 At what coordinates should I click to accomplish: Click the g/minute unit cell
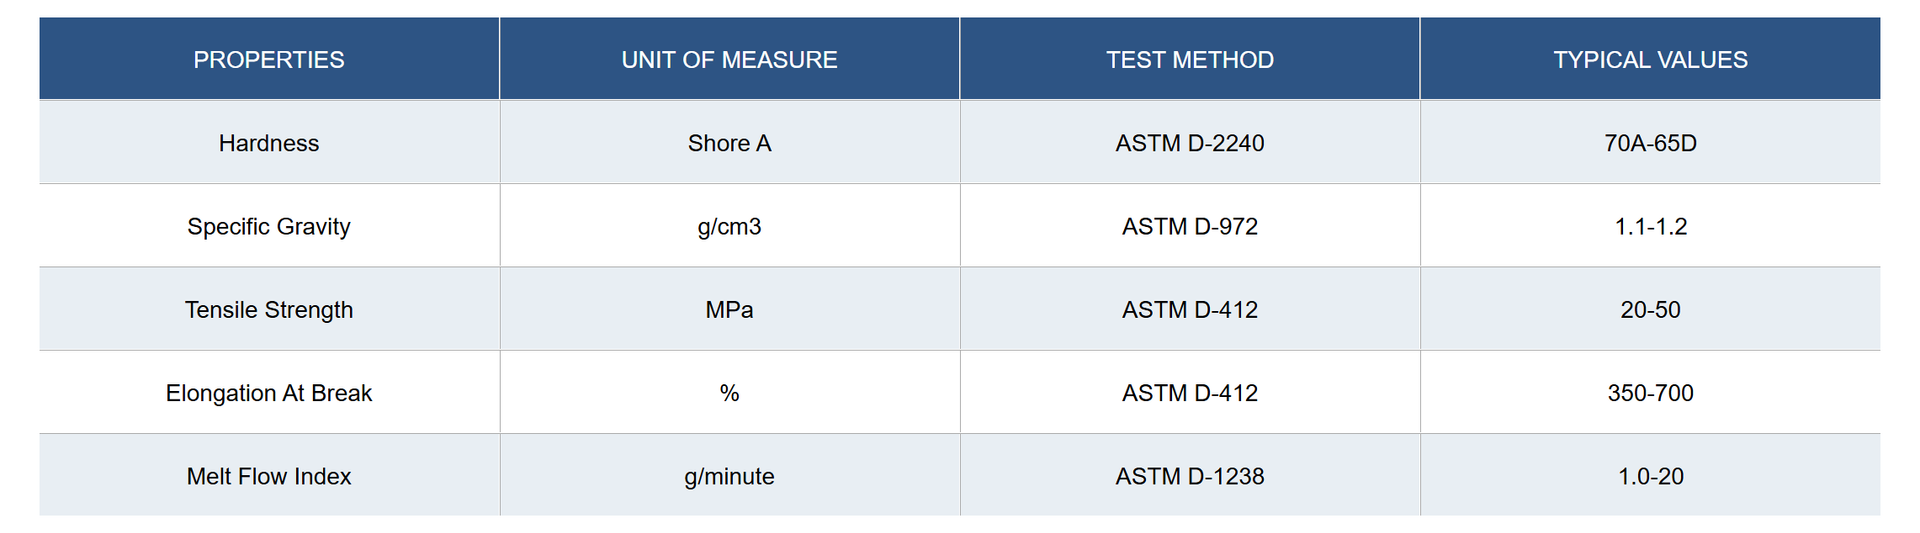(x=730, y=475)
